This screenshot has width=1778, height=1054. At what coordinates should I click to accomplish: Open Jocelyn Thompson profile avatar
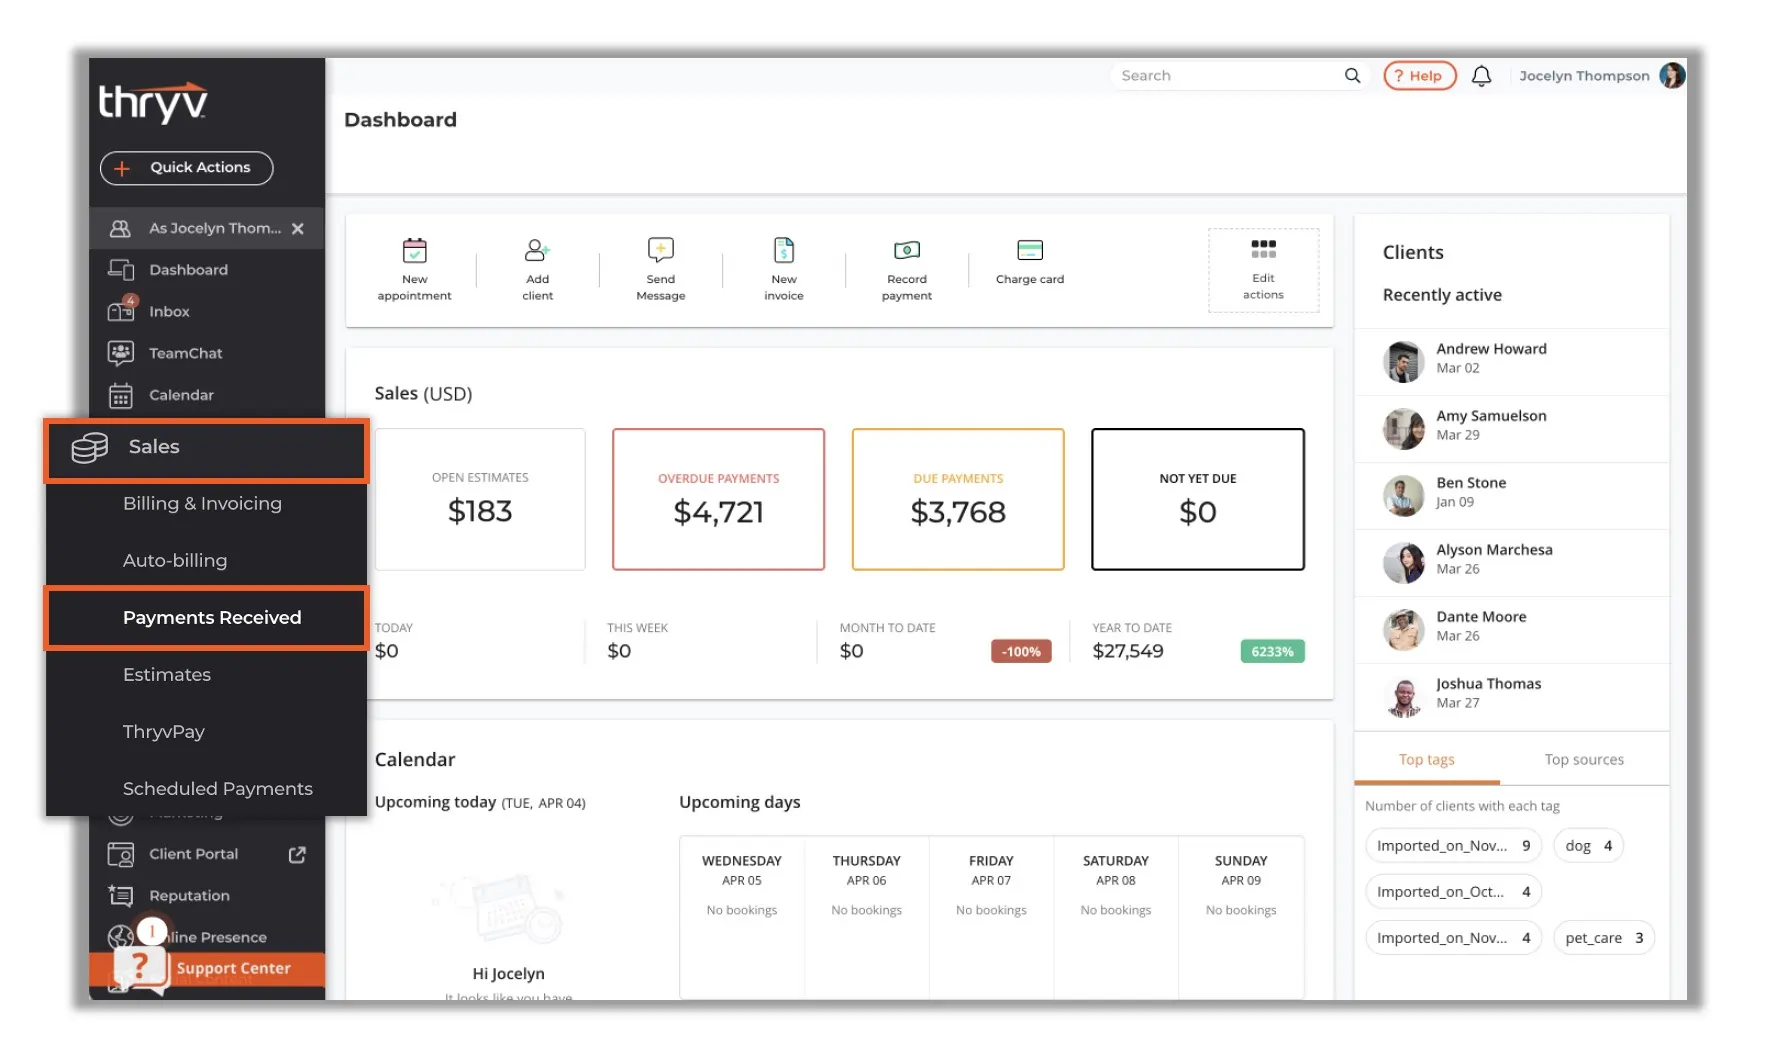1672,76
